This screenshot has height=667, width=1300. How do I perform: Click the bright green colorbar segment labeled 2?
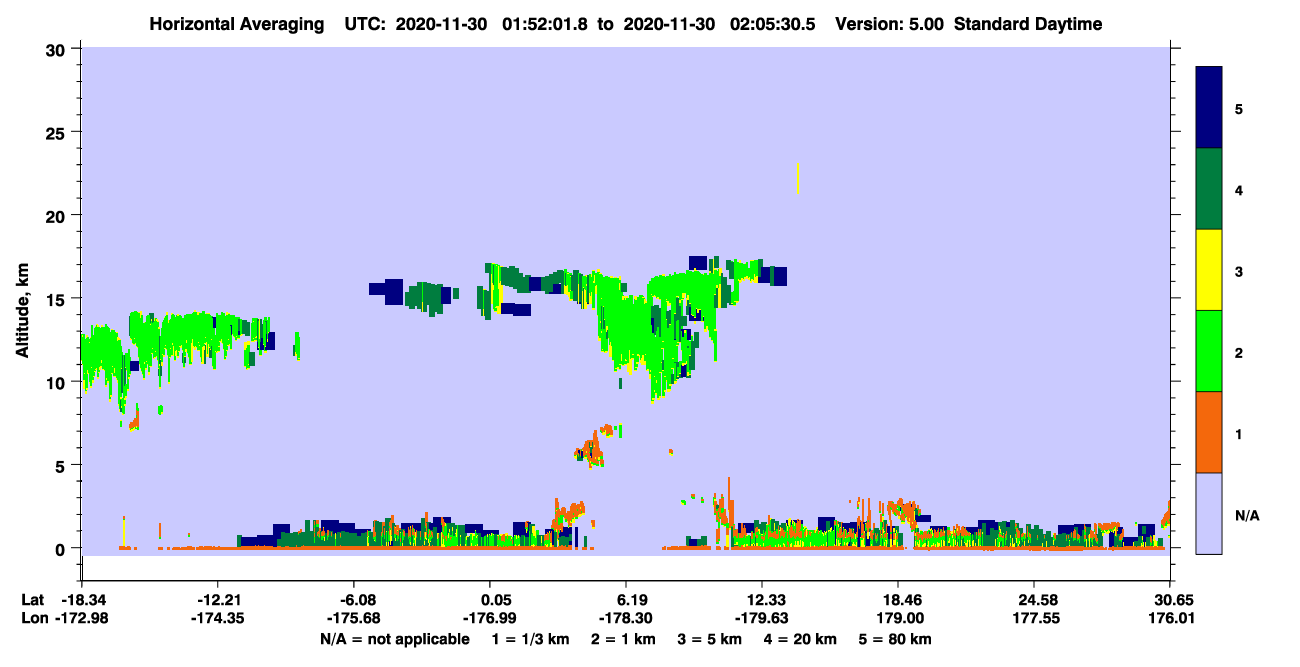pos(1209,351)
